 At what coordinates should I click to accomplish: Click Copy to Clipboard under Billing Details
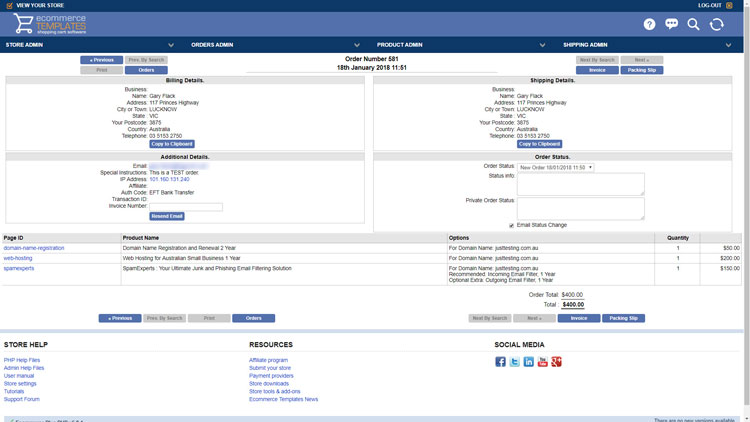[x=172, y=144]
